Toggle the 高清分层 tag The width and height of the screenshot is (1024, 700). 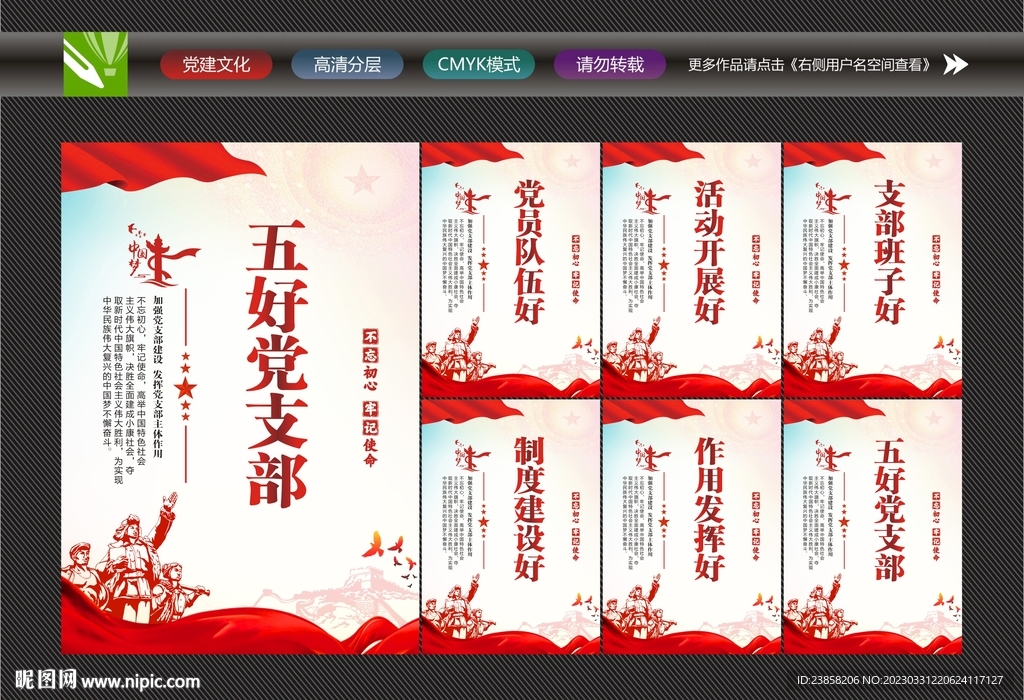(346, 64)
